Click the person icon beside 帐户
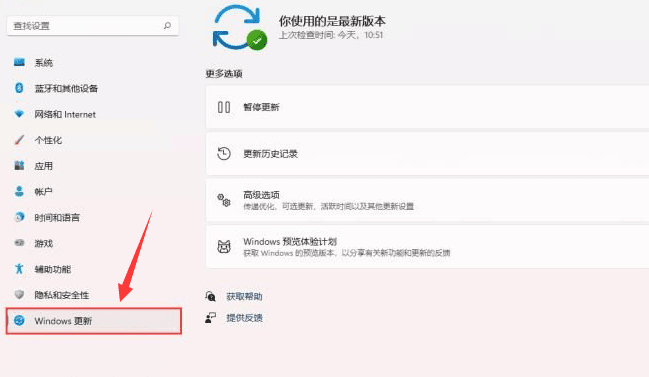This screenshot has height=377, width=649. 19,191
